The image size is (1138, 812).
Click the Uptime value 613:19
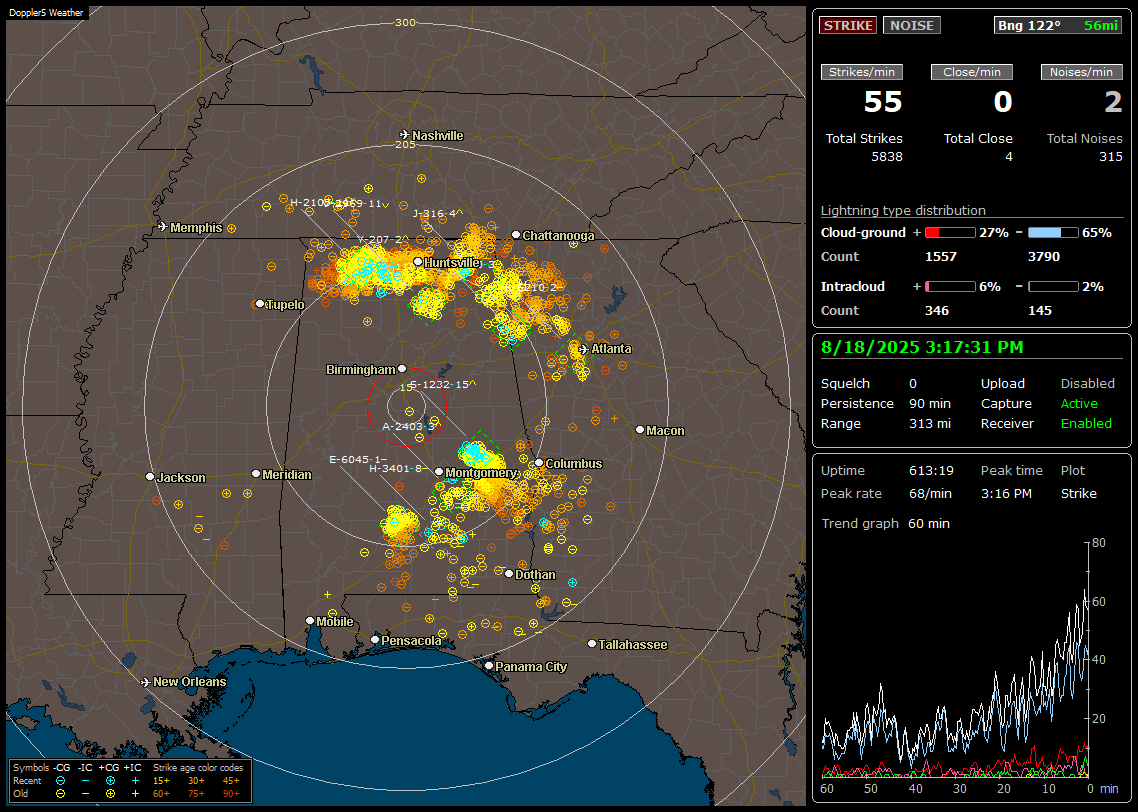[931, 470]
